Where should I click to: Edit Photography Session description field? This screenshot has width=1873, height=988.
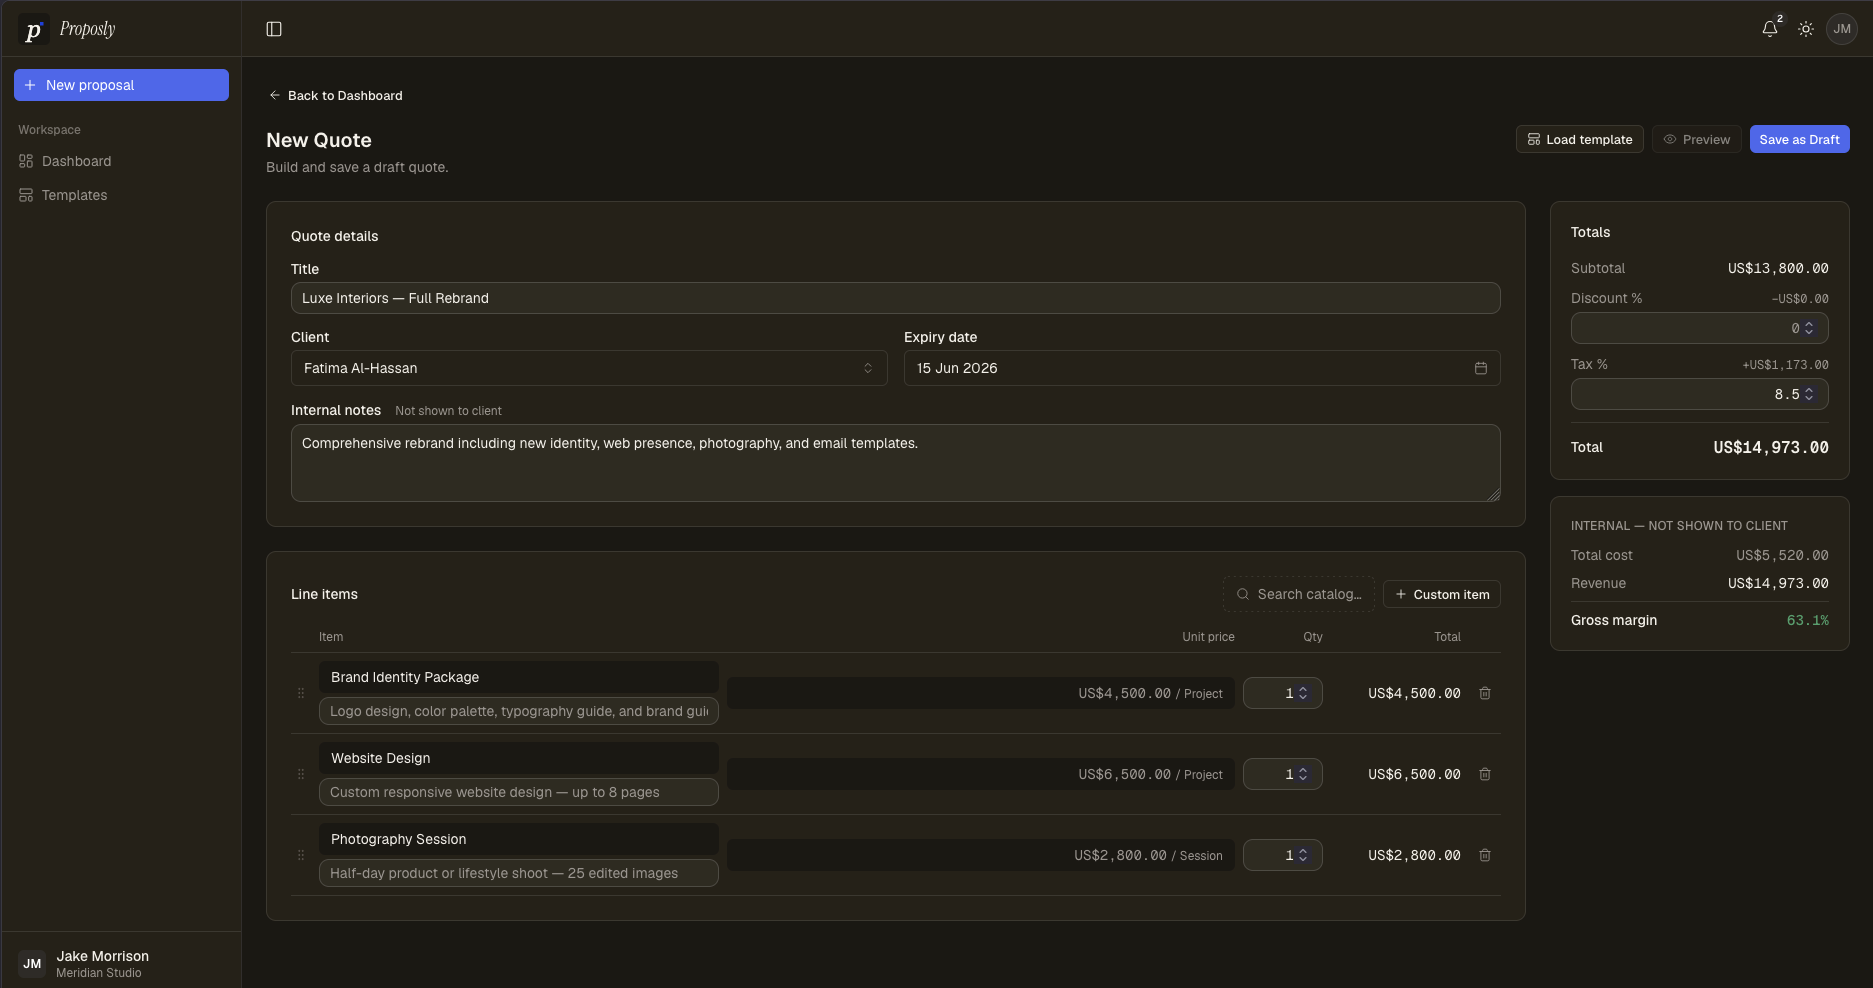point(519,873)
